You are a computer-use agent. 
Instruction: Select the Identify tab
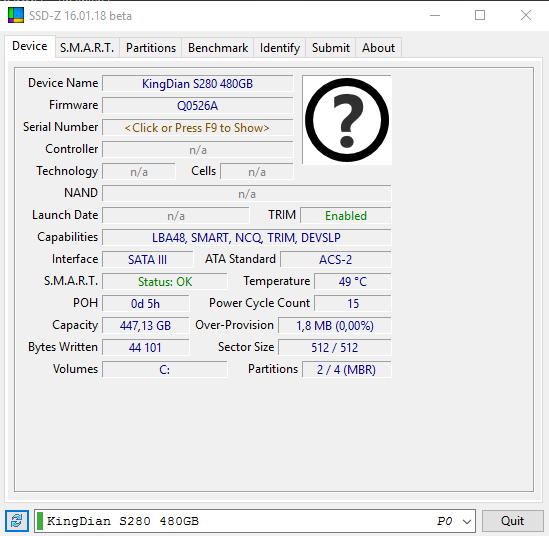tap(280, 48)
